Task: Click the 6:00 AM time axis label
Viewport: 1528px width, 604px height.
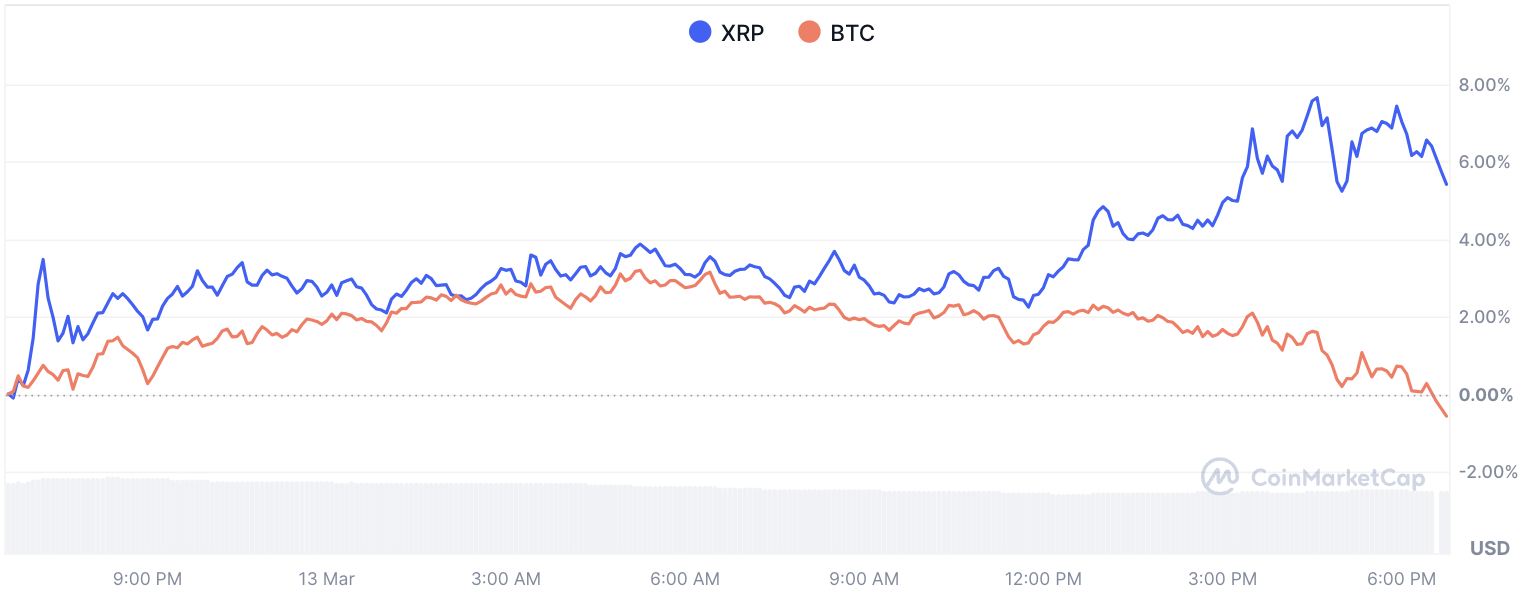Action: click(685, 579)
